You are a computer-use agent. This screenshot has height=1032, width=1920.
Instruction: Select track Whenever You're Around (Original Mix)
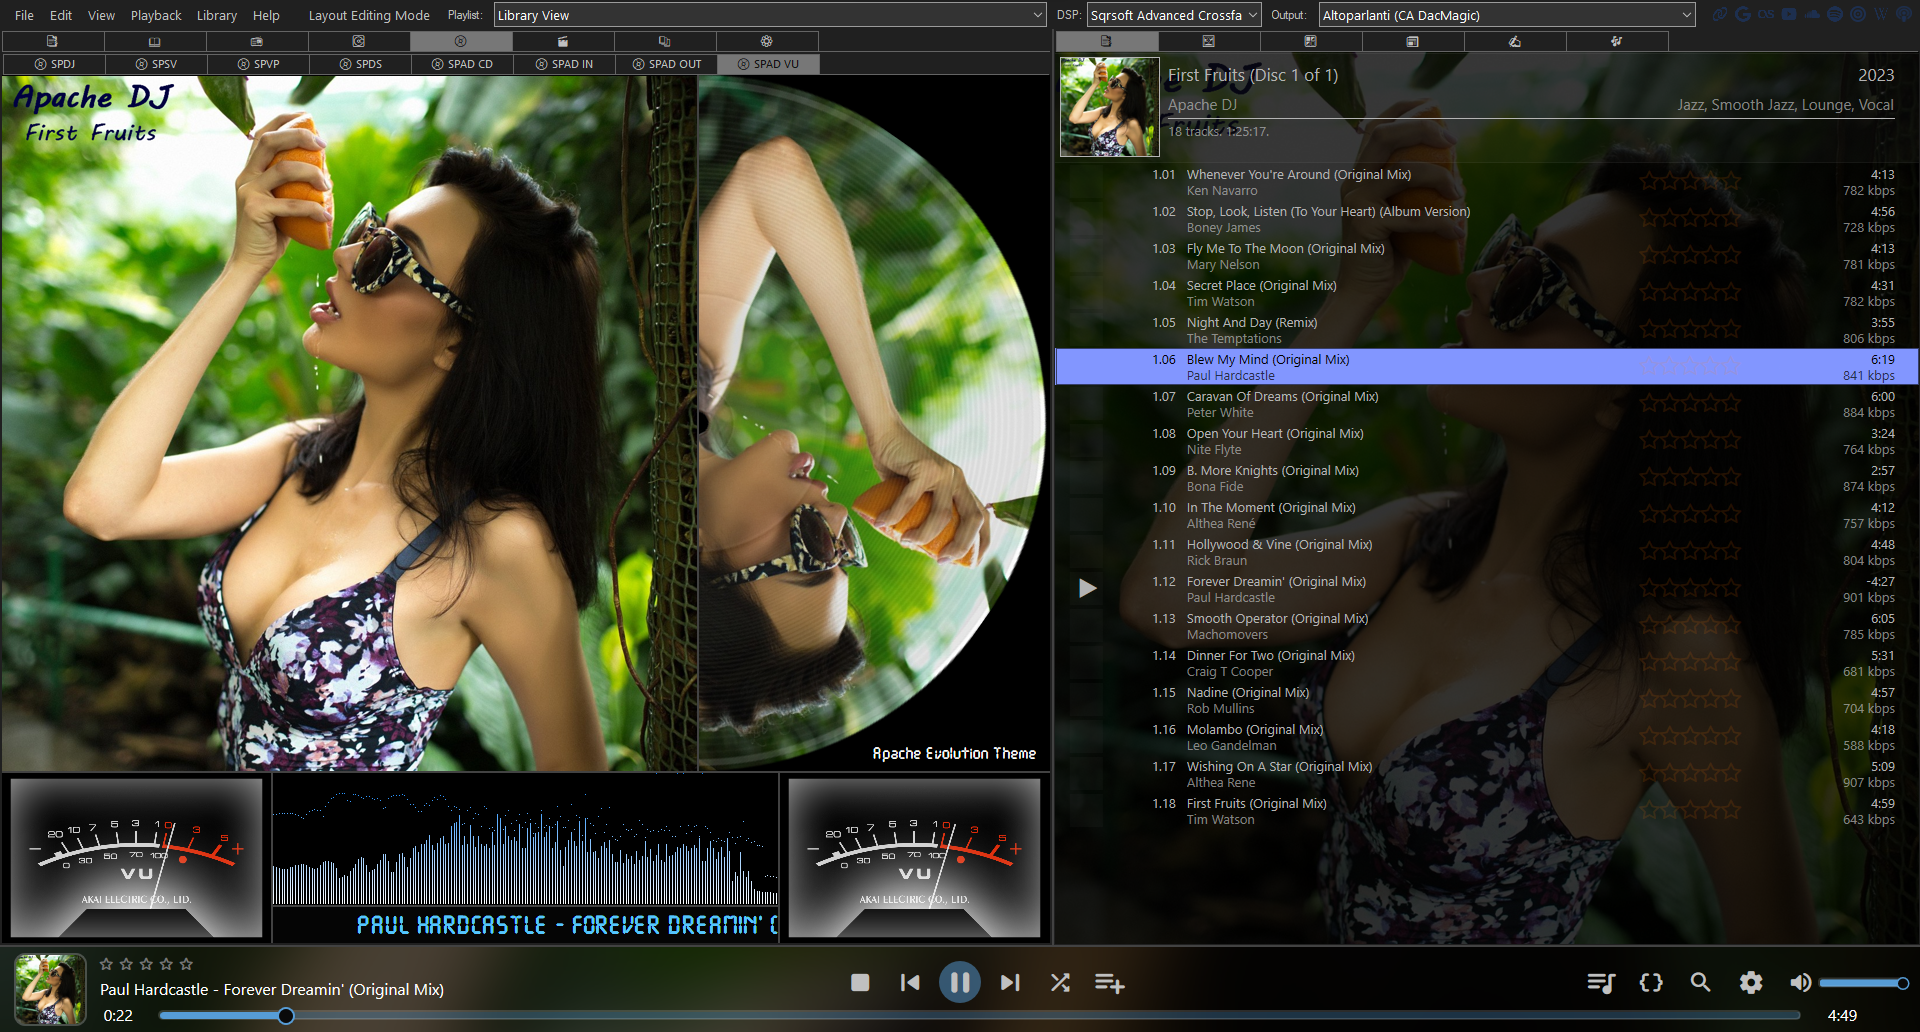(x=1487, y=182)
